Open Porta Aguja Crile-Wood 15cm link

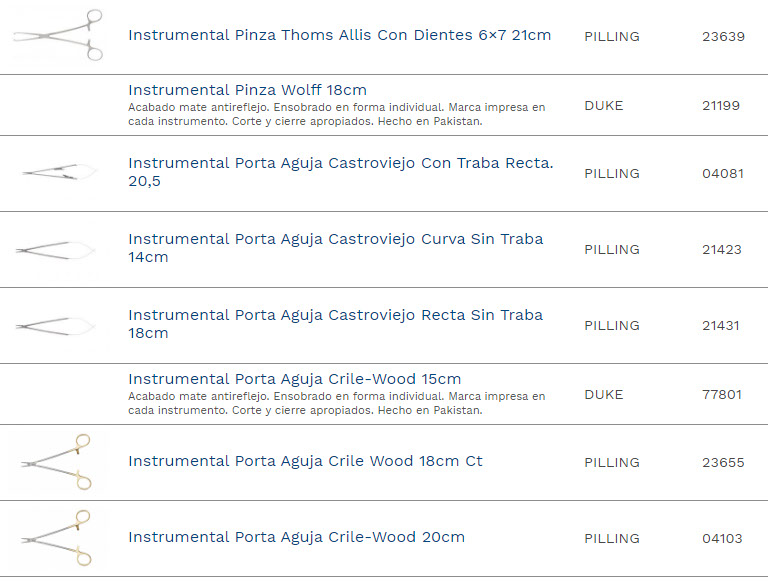pos(294,379)
